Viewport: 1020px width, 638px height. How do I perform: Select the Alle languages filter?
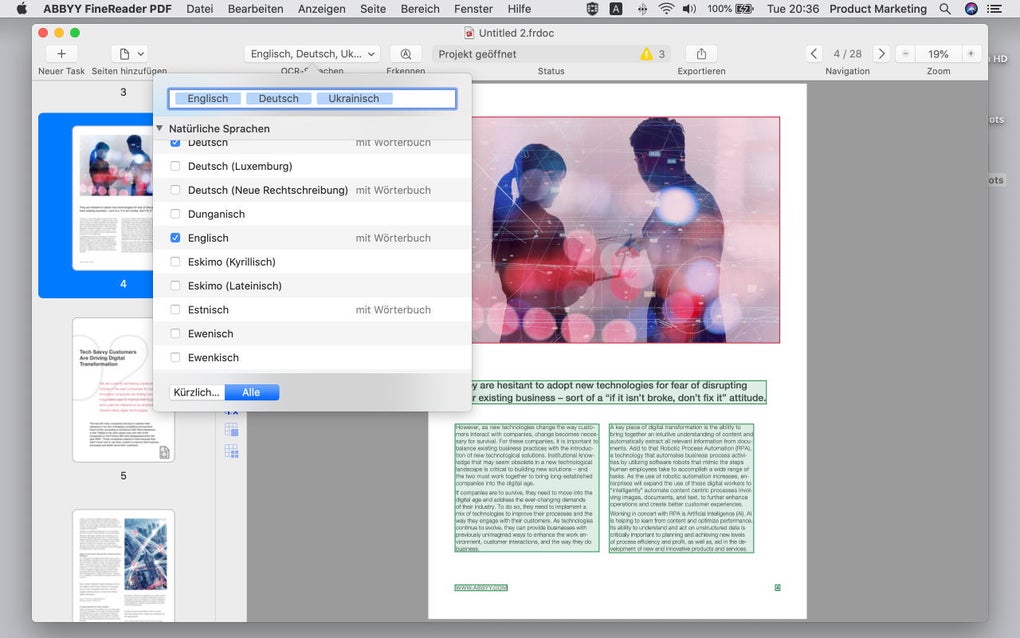coord(251,392)
